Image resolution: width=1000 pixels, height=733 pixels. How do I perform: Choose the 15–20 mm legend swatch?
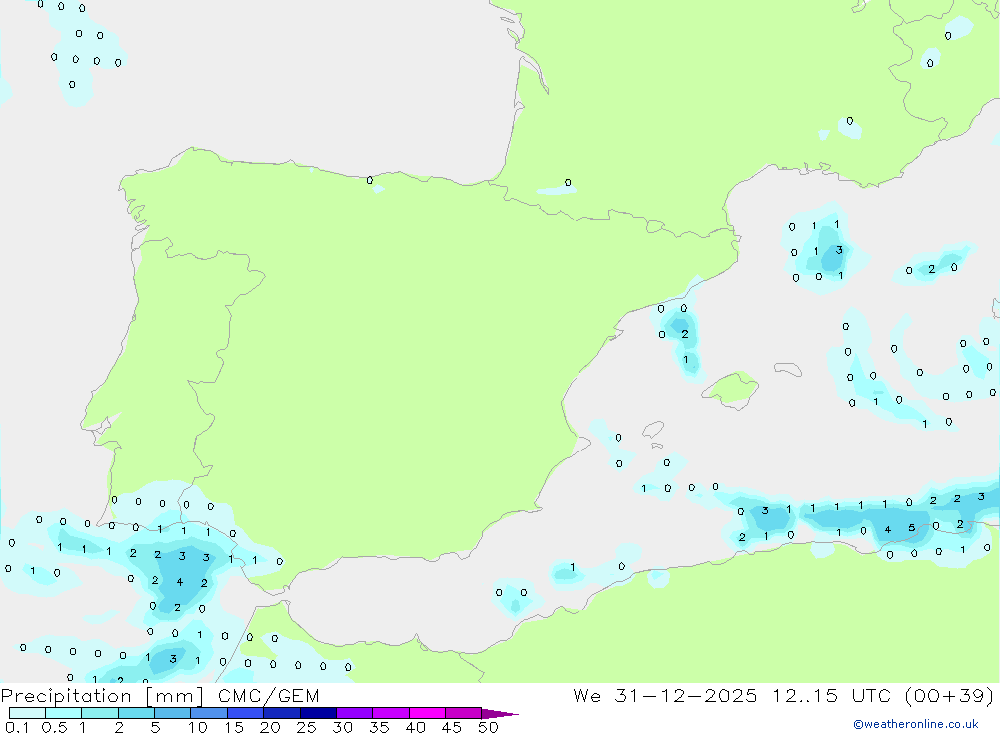pos(246,714)
